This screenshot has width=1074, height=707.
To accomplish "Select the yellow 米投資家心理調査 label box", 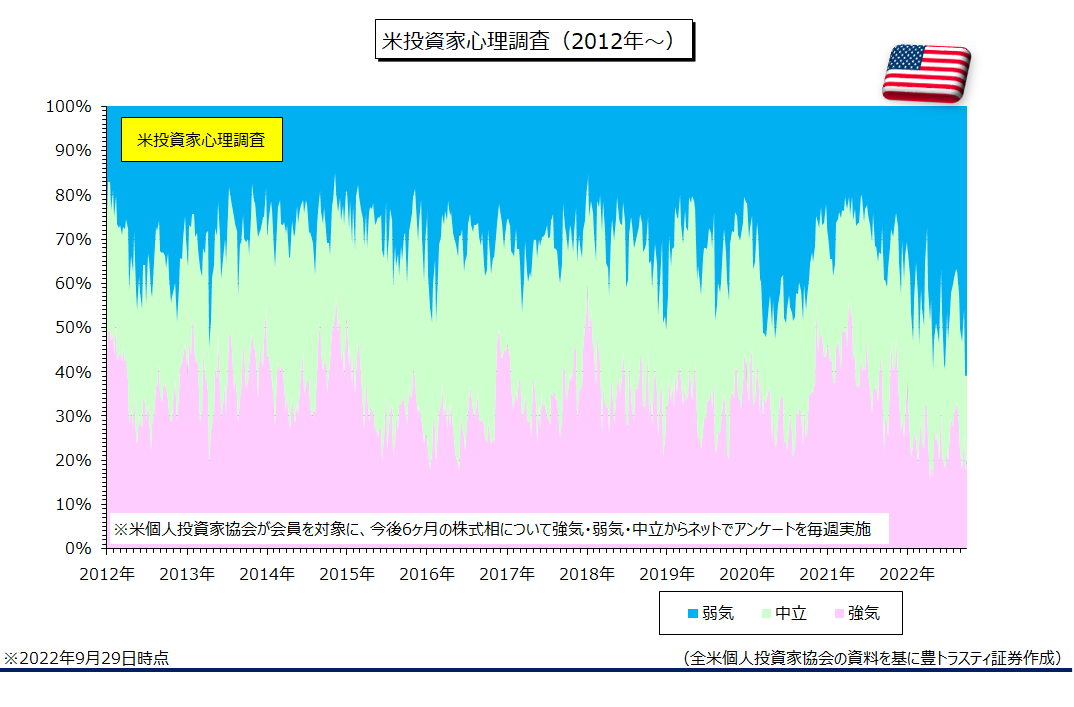I will [x=201, y=140].
